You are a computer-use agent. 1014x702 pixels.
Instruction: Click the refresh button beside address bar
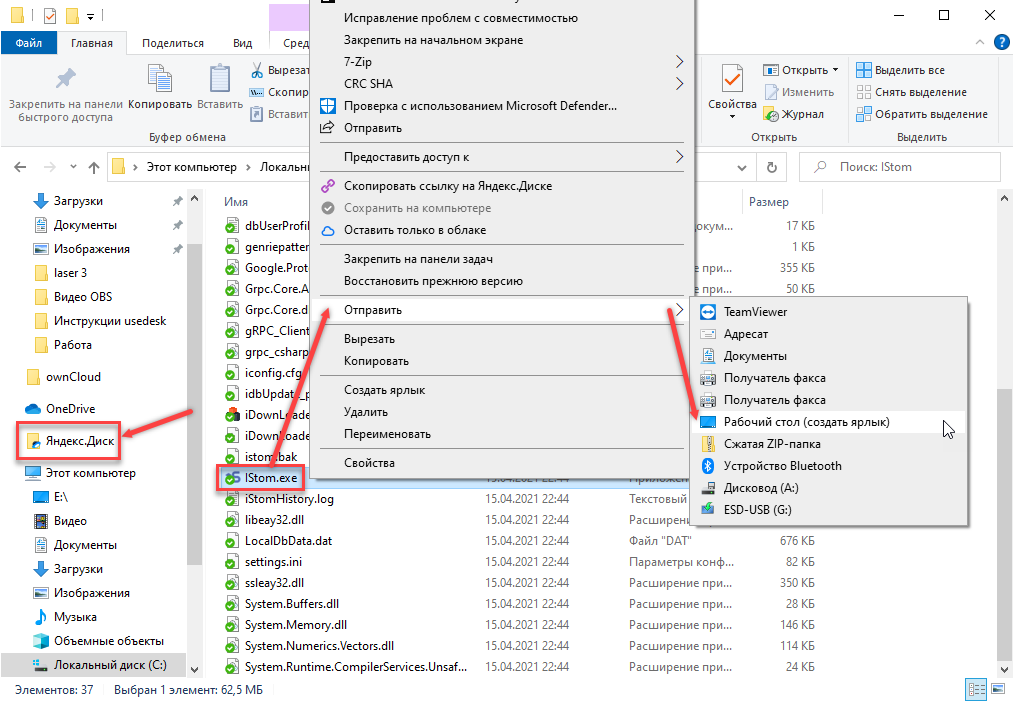(x=771, y=167)
